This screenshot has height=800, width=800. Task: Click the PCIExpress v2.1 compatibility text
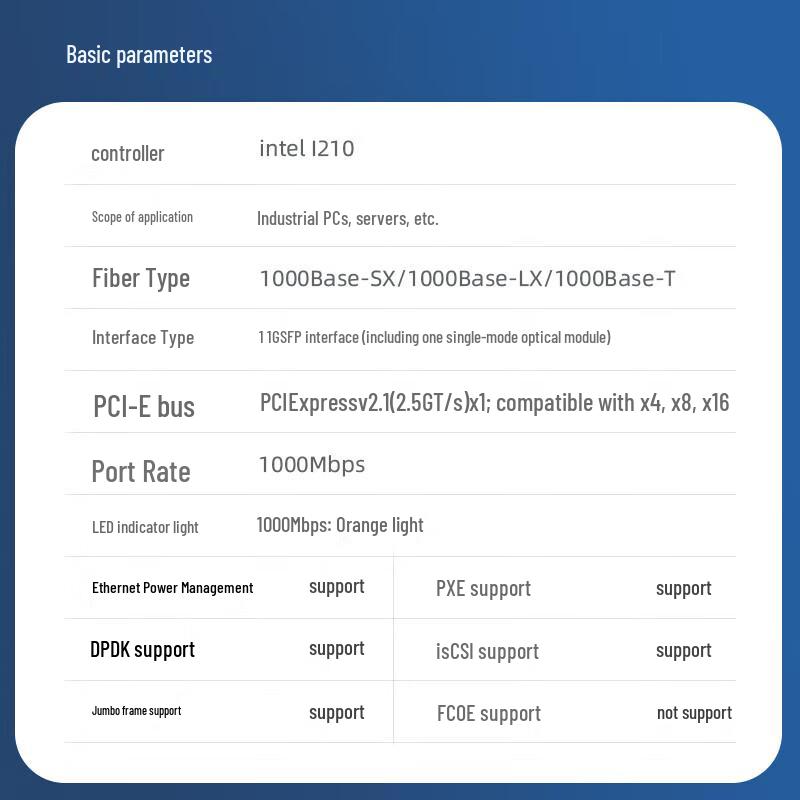pos(494,403)
